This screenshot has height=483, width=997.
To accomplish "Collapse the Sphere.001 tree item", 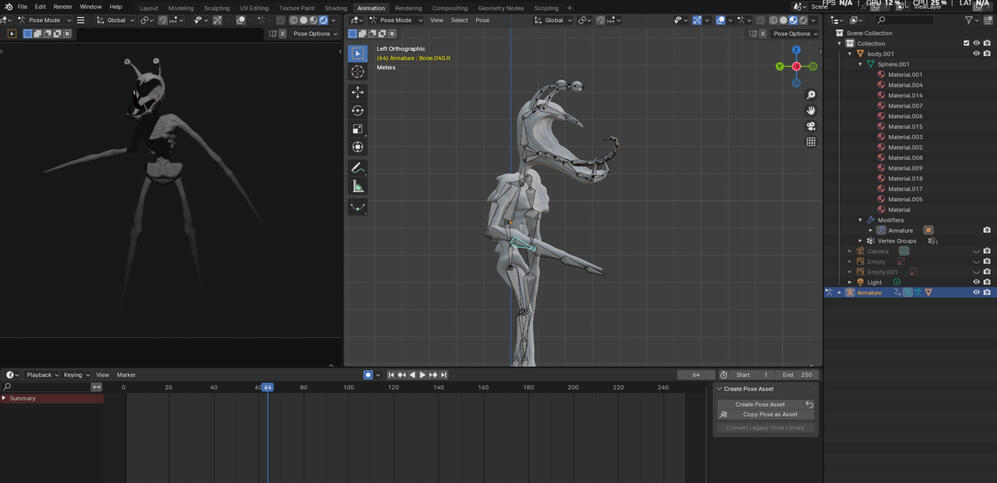I will point(860,64).
